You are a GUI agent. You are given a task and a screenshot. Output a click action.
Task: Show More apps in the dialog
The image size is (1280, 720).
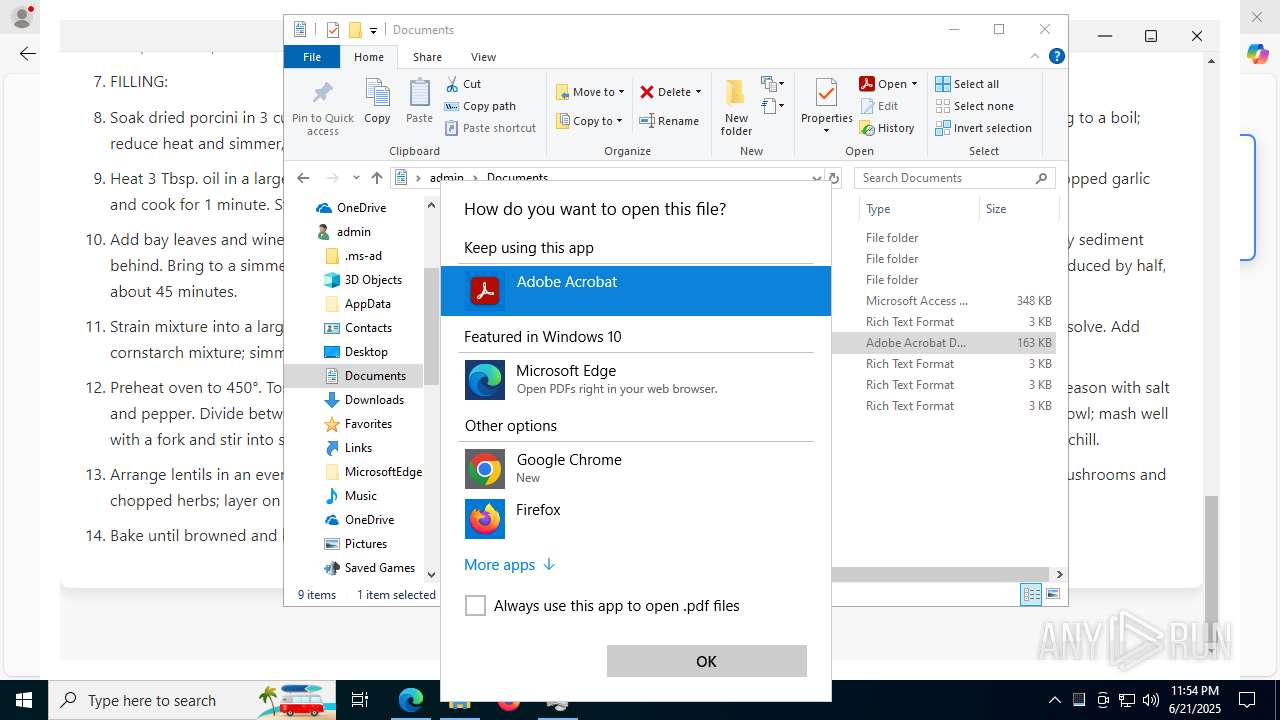pos(509,565)
